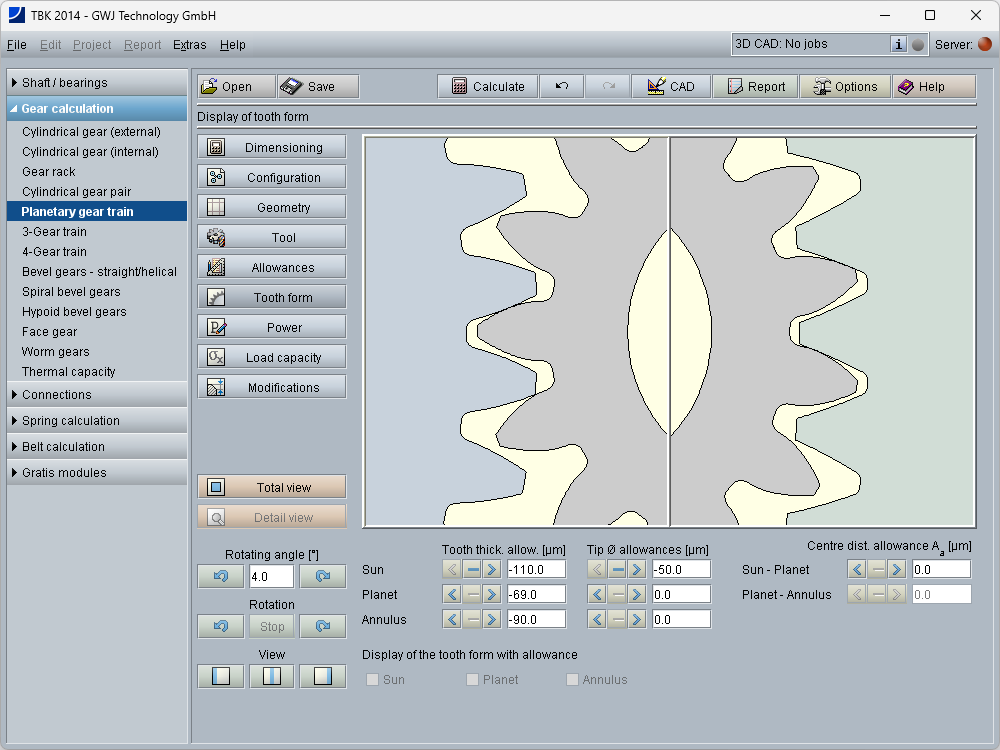Viewport: 1000px width, 750px height.
Task: Expand the Spring calculation section
Action: (x=95, y=421)
